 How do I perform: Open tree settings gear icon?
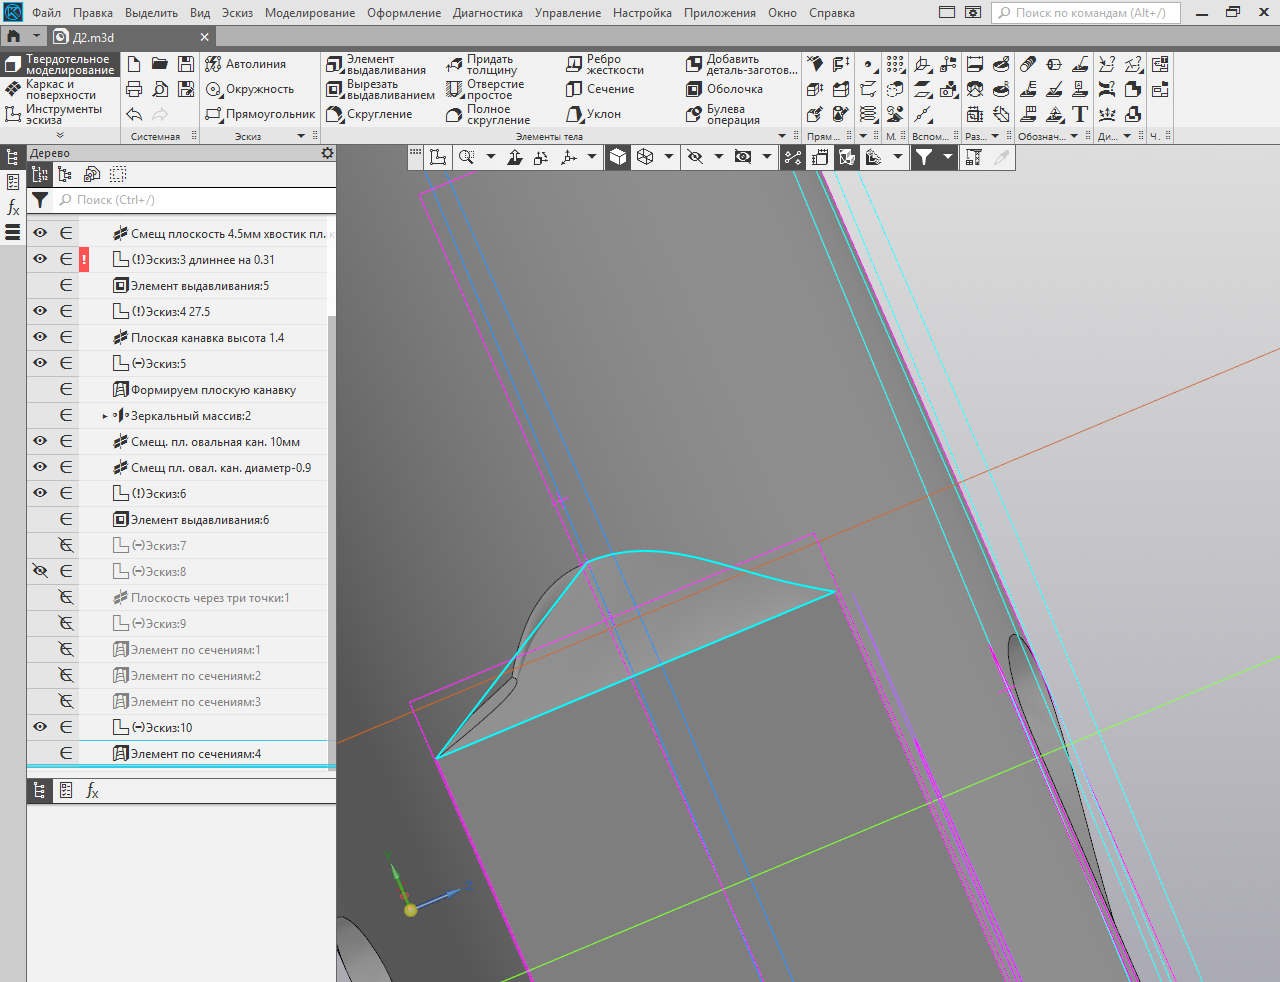(327, 153)
